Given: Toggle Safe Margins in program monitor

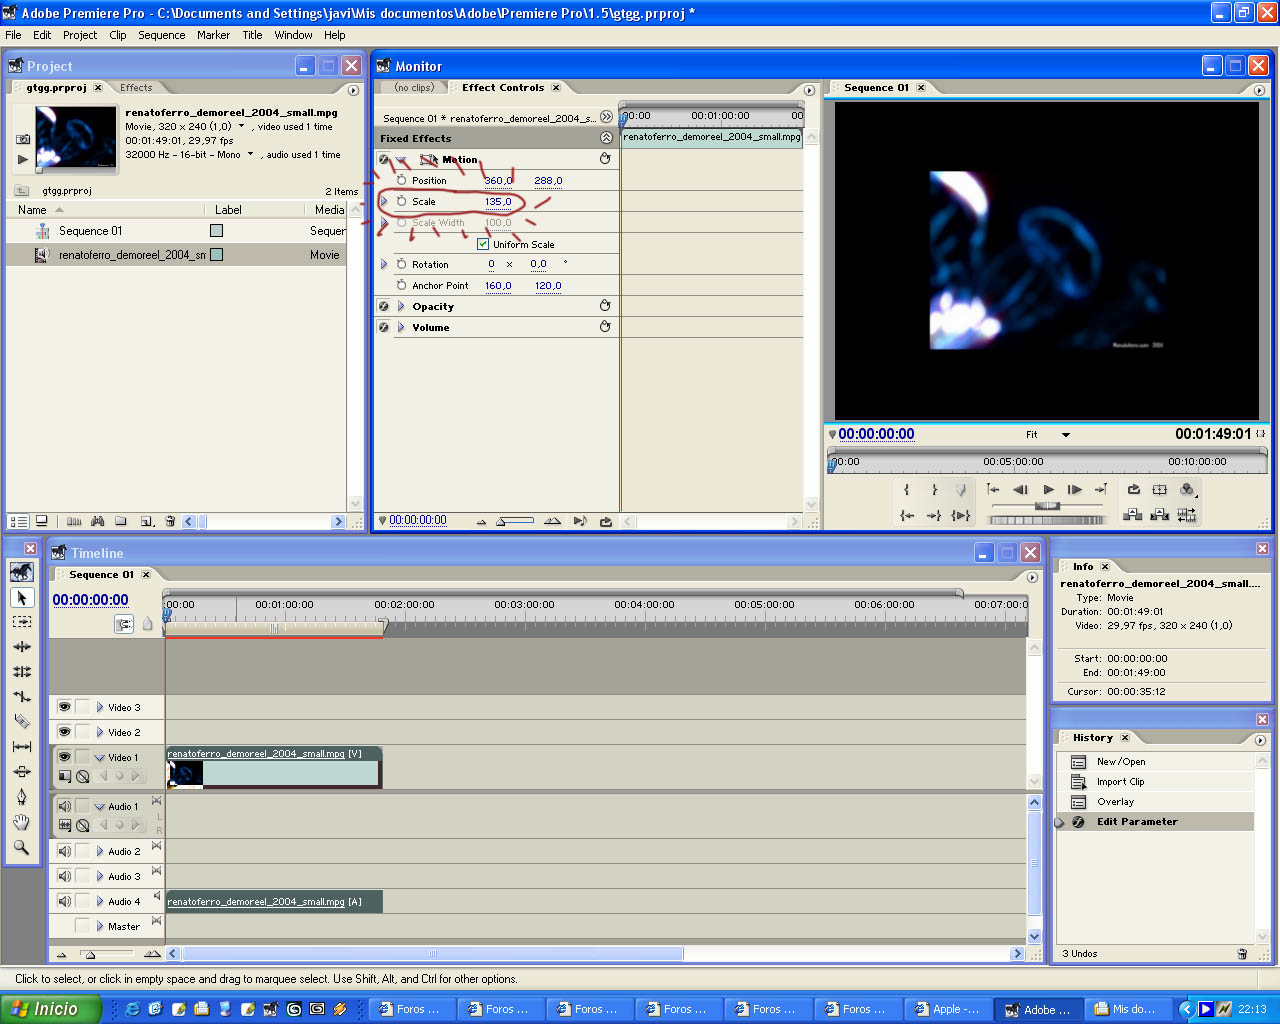Looking at the screenshot, I should coord(1160,490).
